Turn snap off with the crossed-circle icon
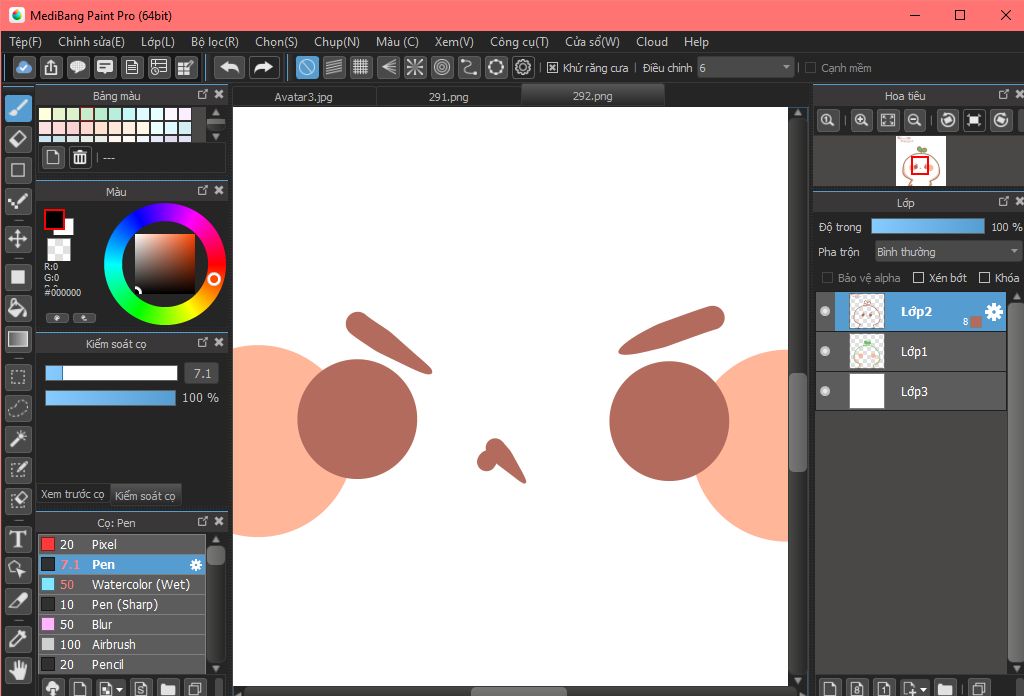Viewport: 1024px width, 696px height. pos(307,67)
